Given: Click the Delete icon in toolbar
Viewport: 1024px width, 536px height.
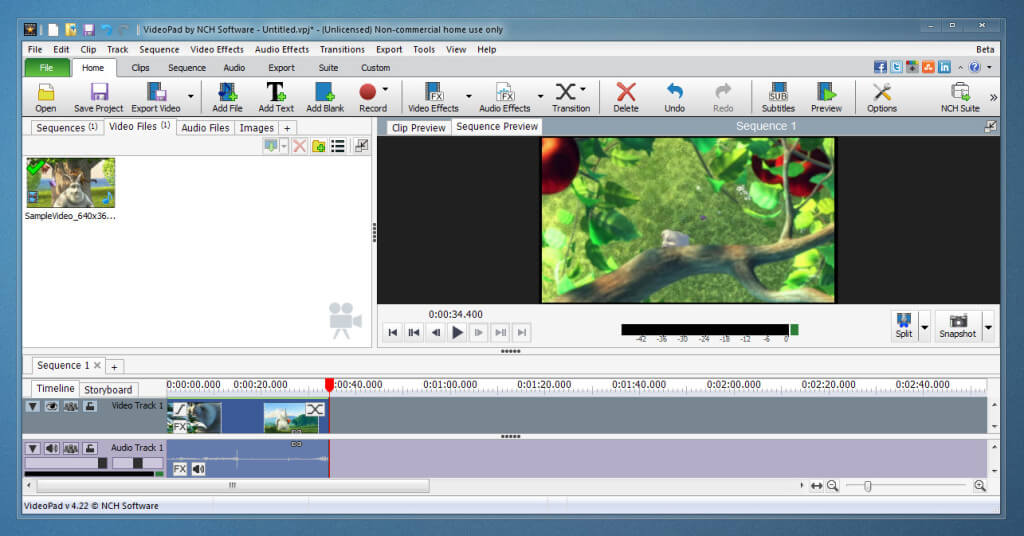Looking at the screenshot, I should tap(626, 93).
